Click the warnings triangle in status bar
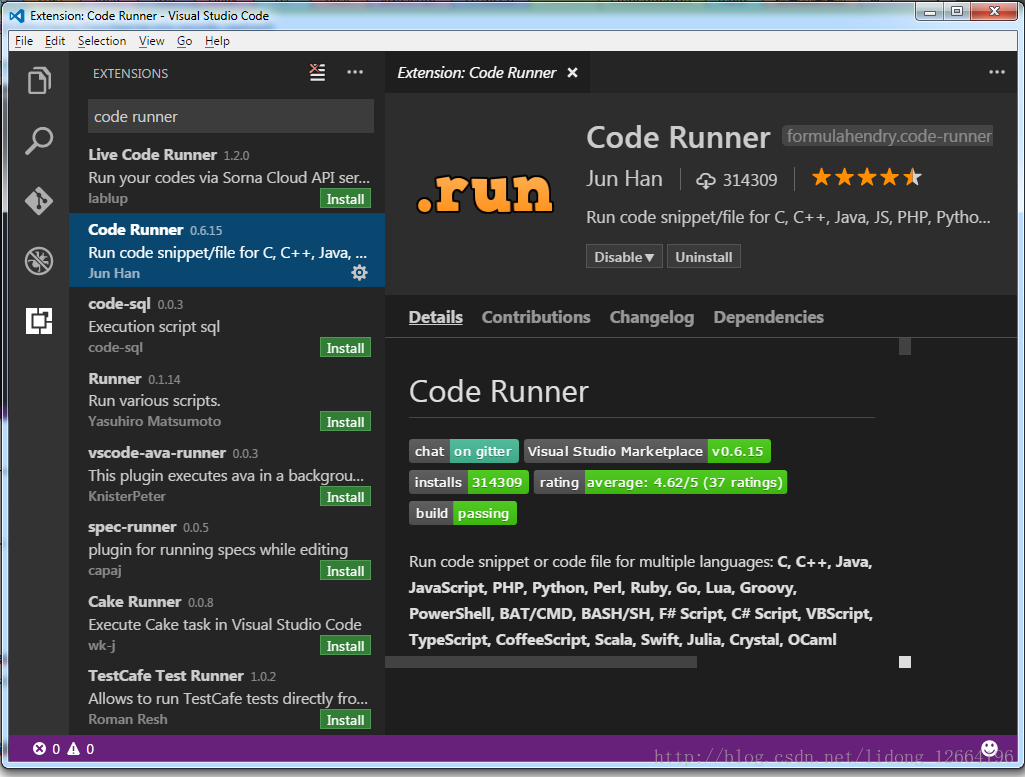The height and width of the screenshot is (777, 1025). 74,749
